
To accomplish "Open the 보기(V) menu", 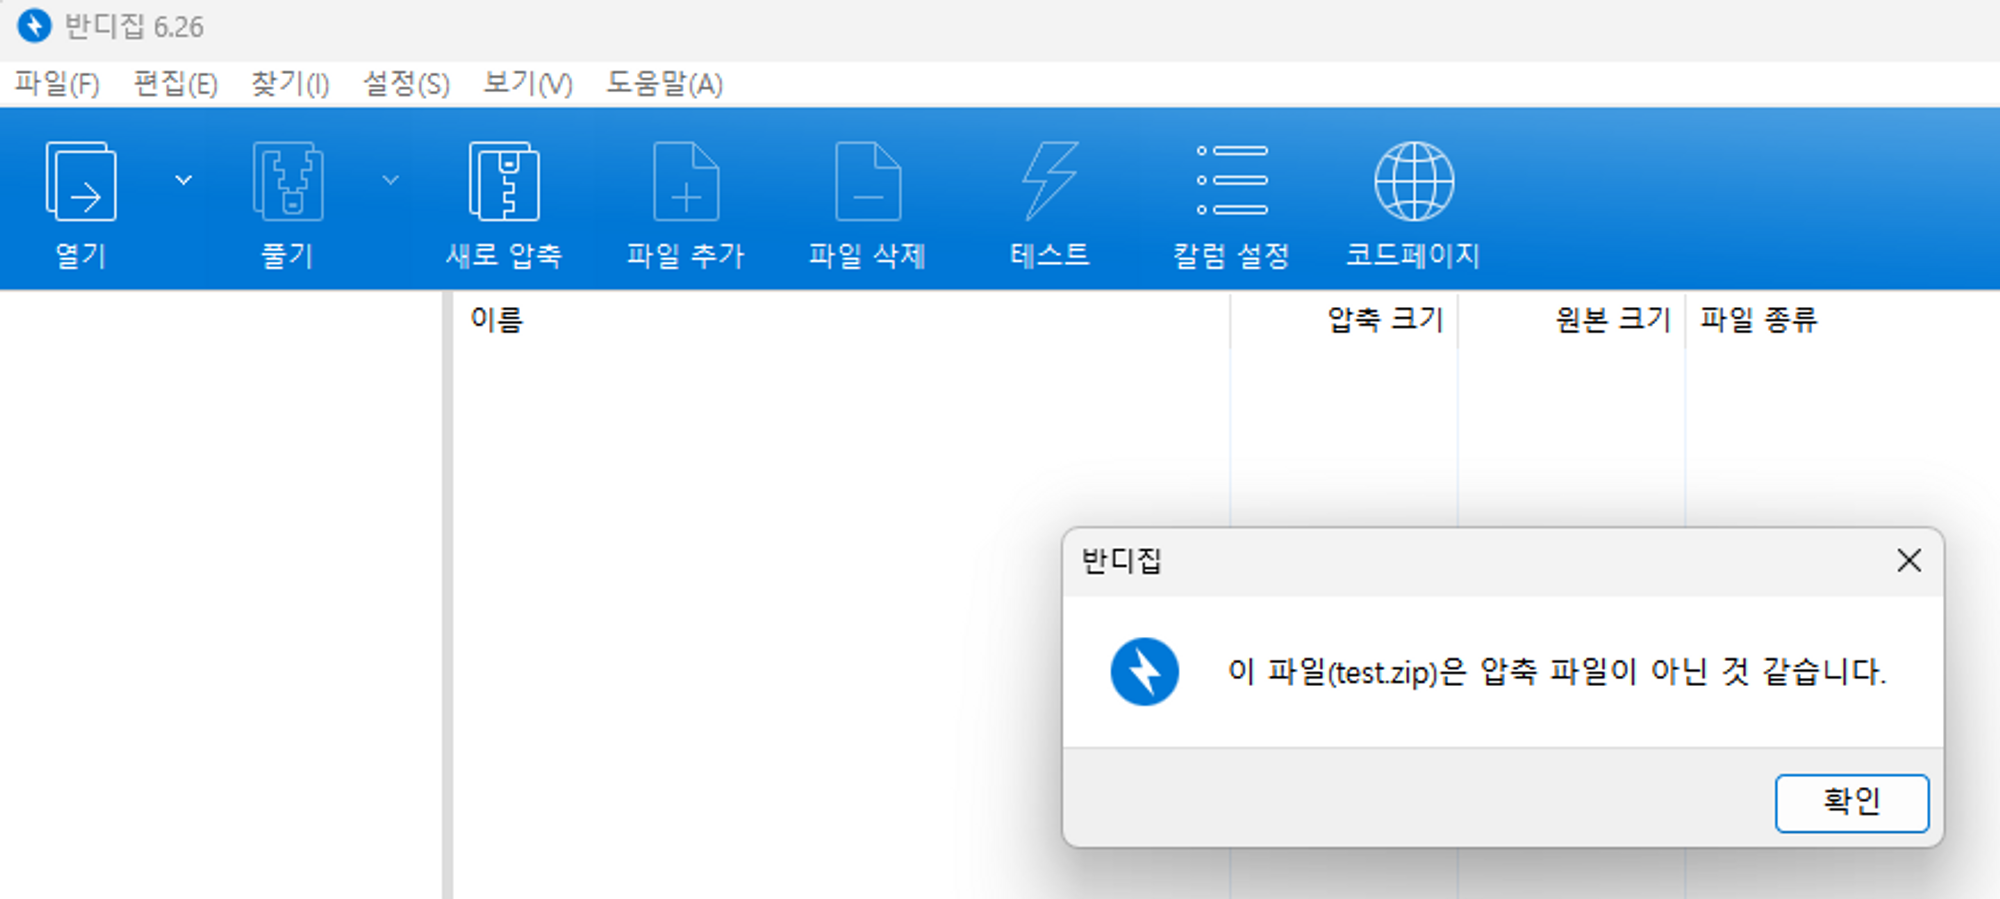I will point(528,84).
